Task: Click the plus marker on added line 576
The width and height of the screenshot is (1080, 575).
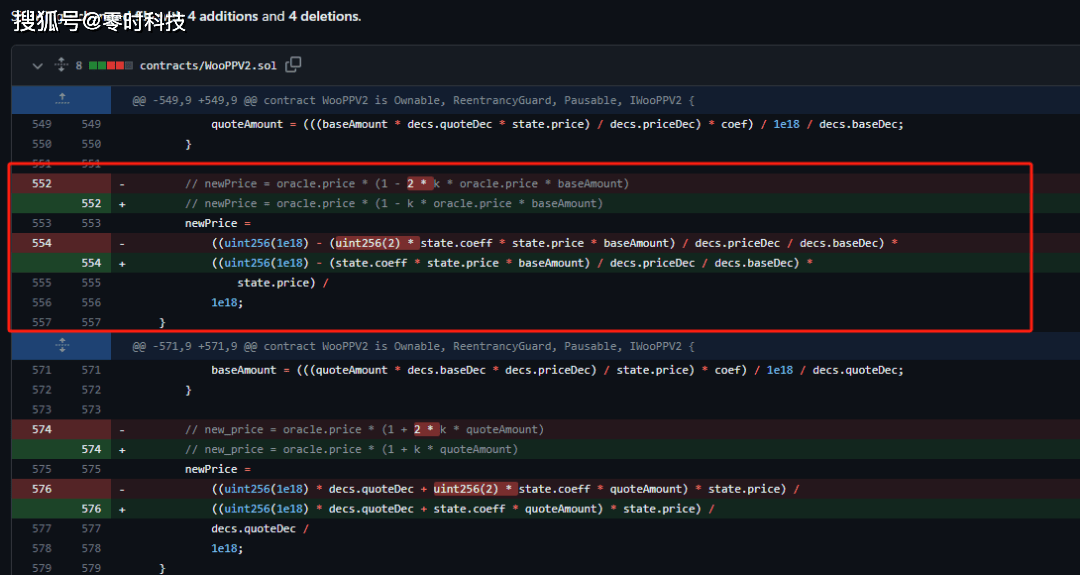Action: coord(122,509)
